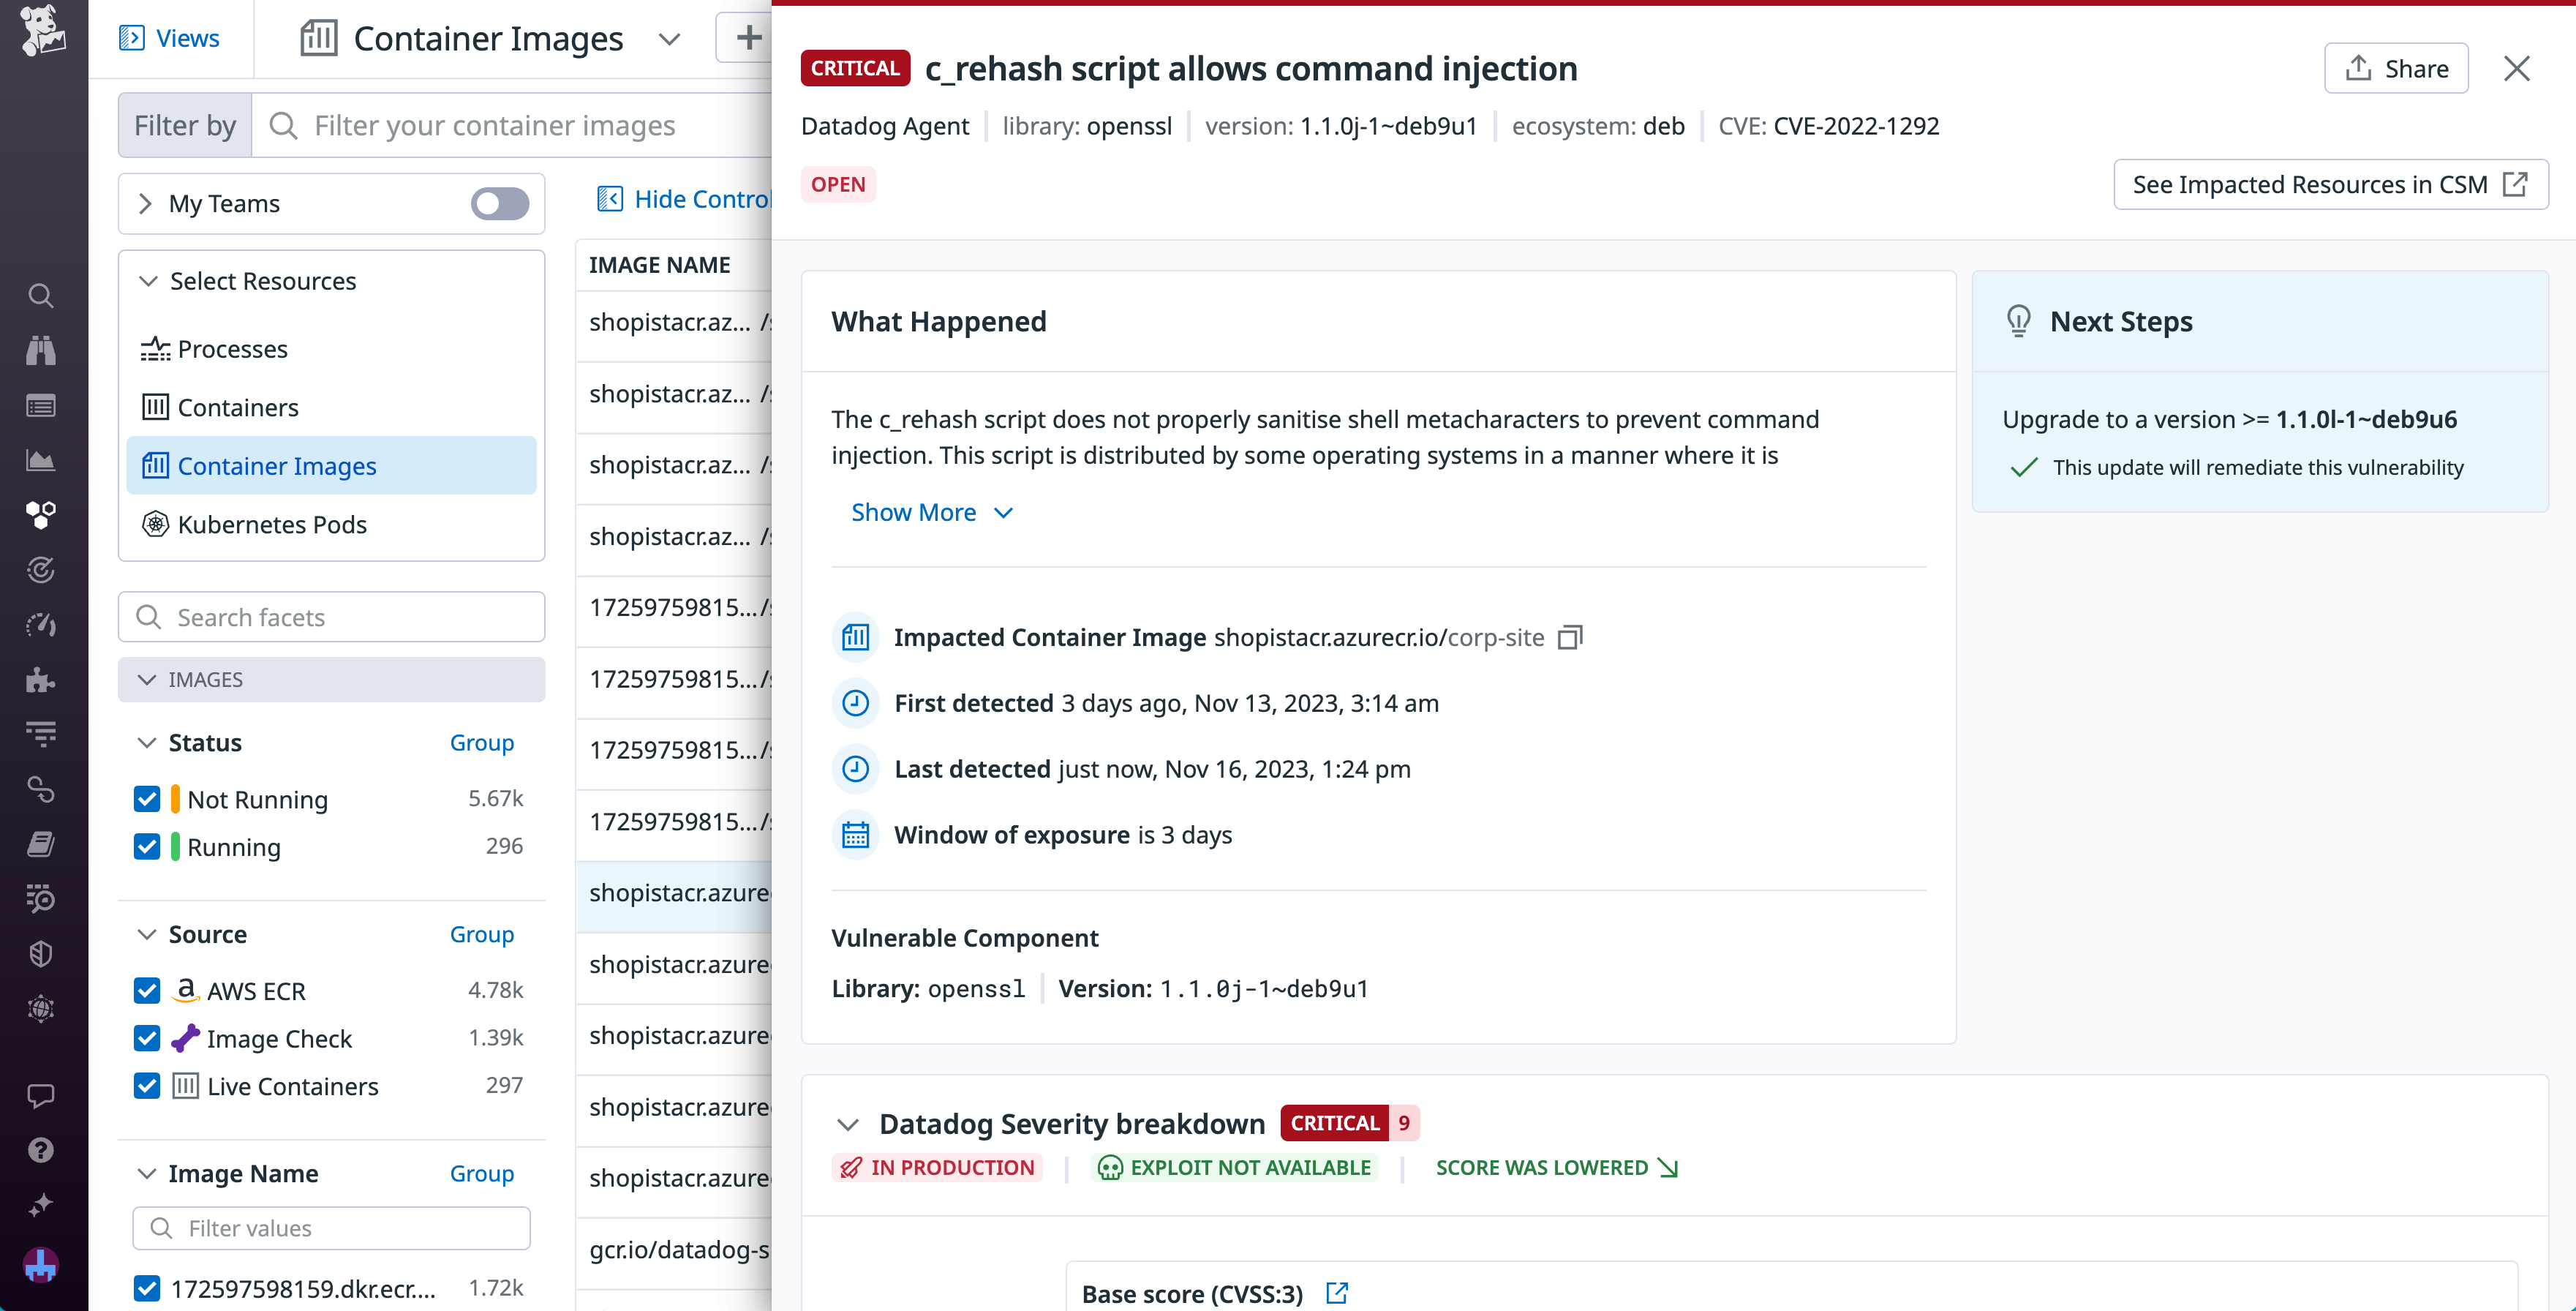The image size is (2576, 1311).
Task: Open the search icon in the sidebar
Action: (41, 295)
